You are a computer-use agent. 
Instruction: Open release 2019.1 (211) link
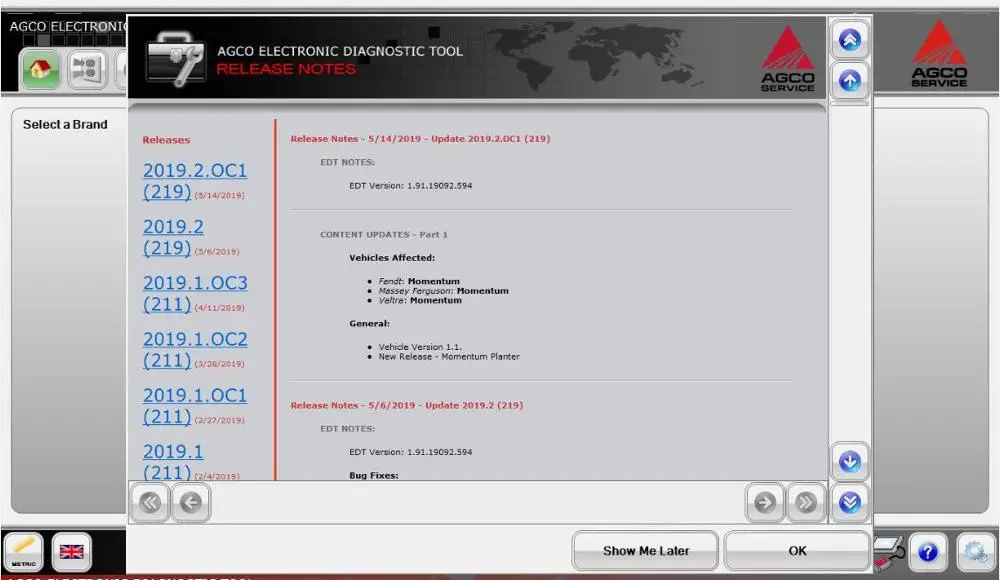tap(173, 461)
